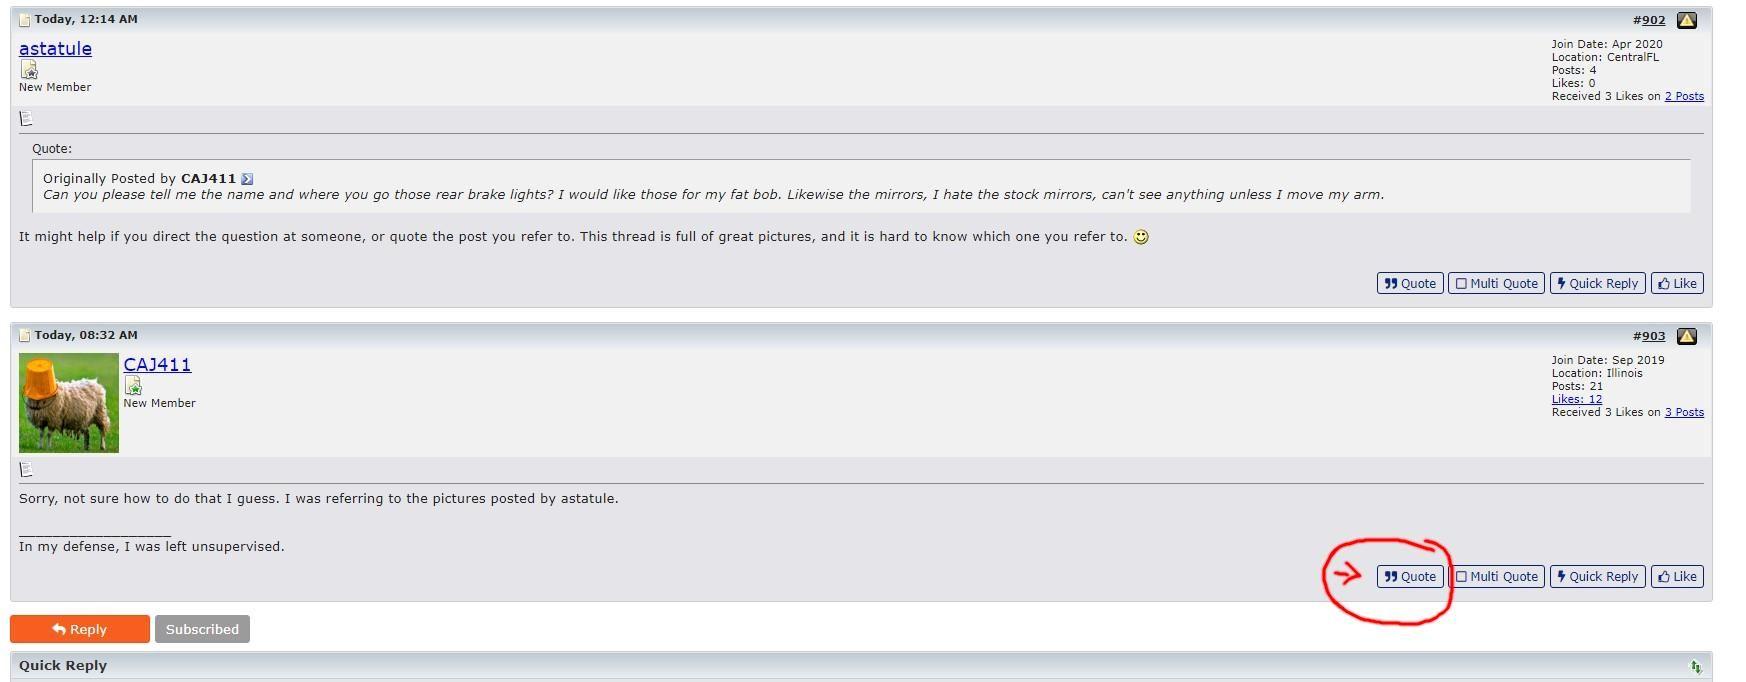Open the astatule username menu
Viewport: 1746px width, 682px height.
click(55, 49)
